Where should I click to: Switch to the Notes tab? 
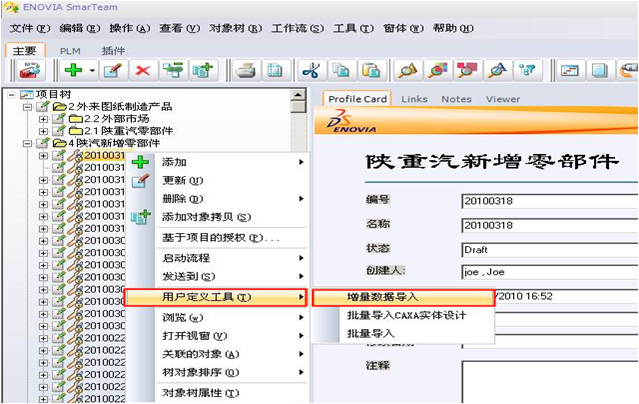[x=456, y=99]
